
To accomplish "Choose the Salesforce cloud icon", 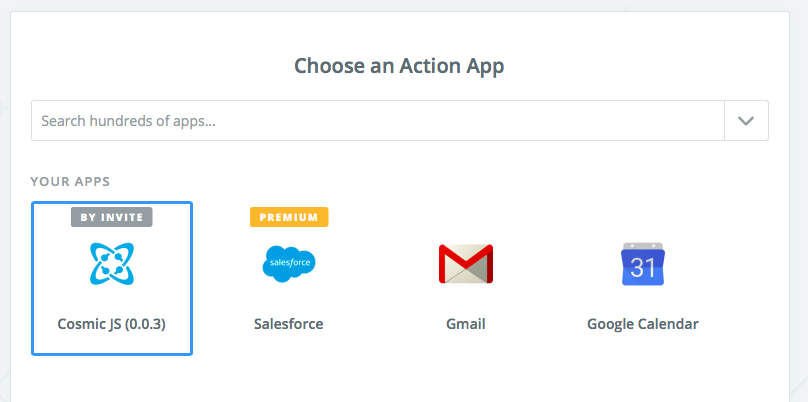I will pos(289,264).
